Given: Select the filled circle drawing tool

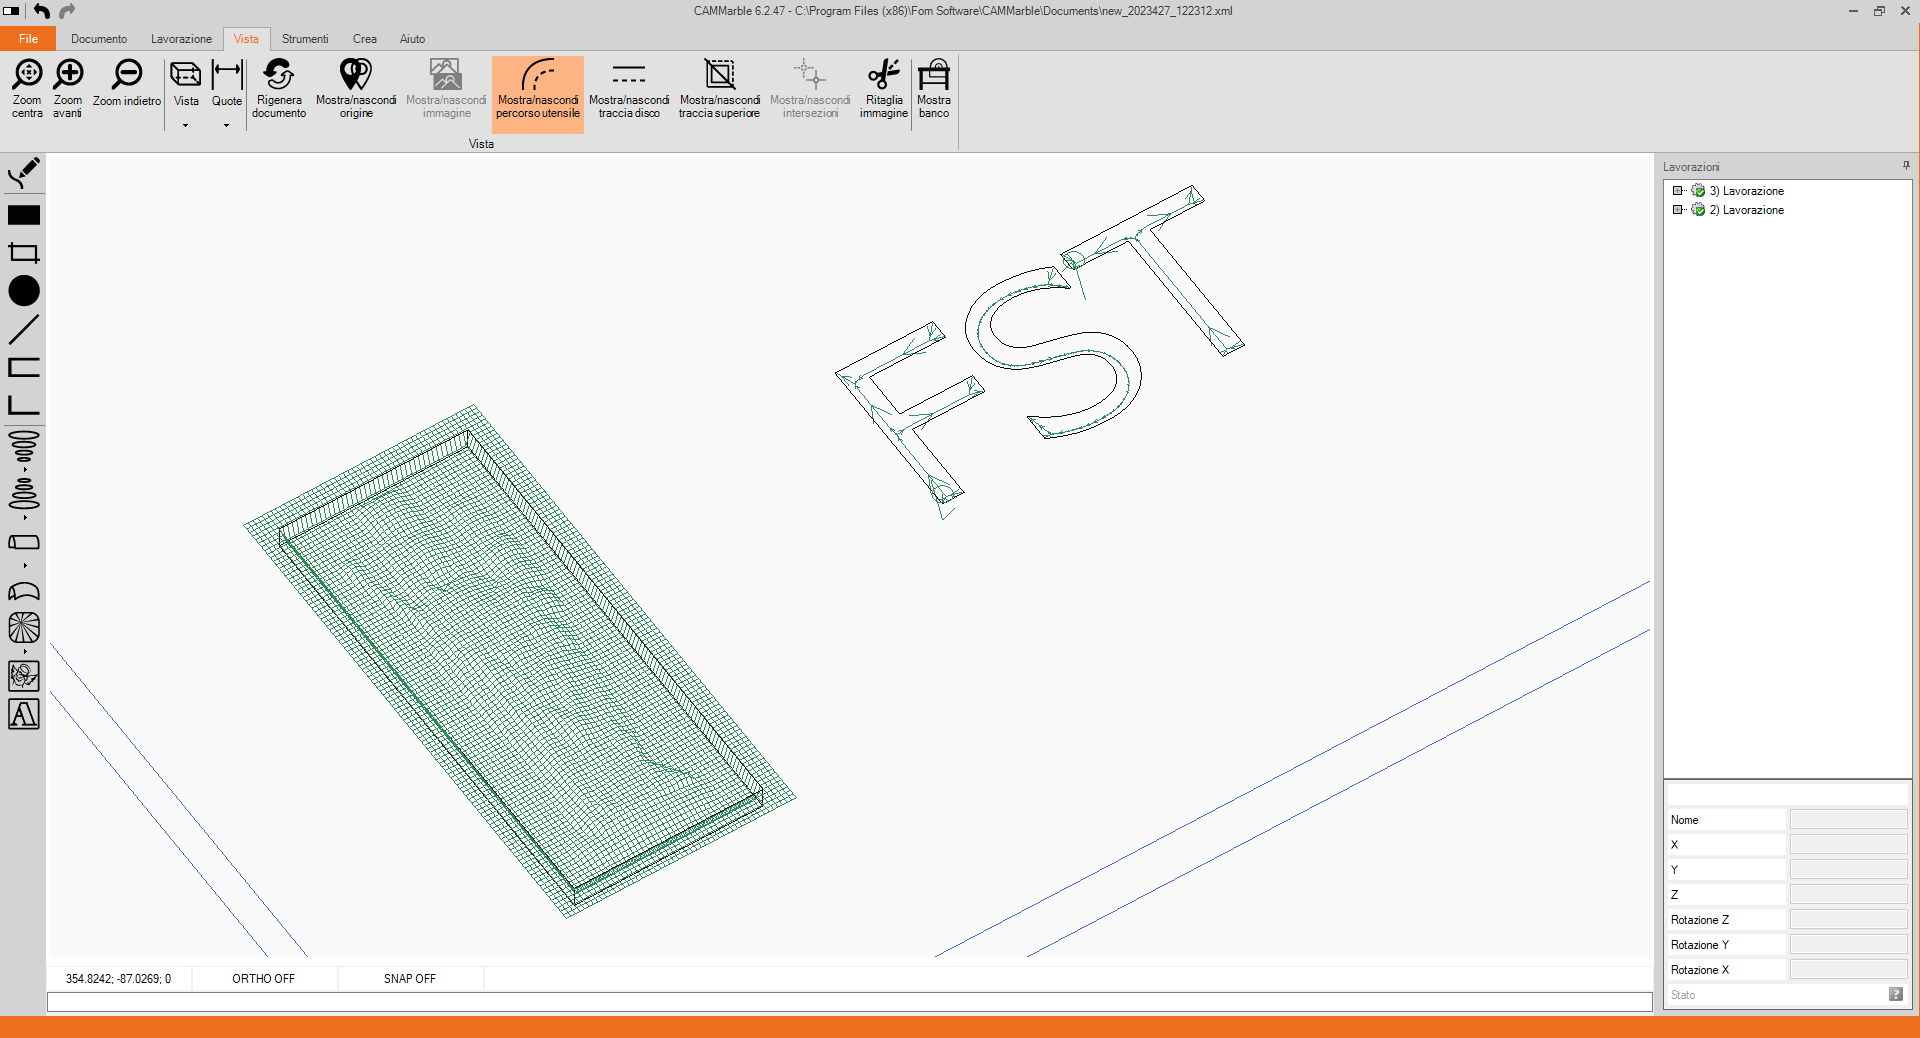Looking at the screenshot, I should (24, 291).
